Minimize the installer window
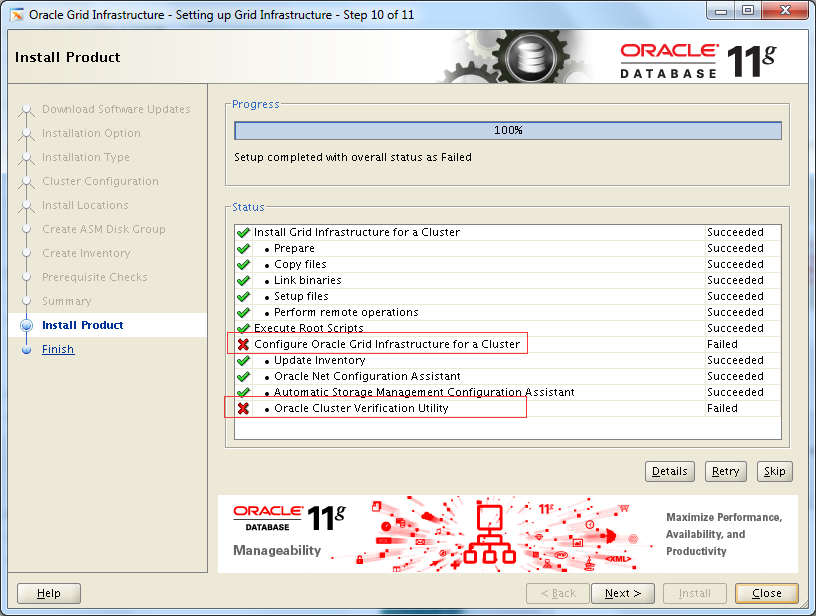This screenshot has width=816, height=616. [x=721, y=11]
